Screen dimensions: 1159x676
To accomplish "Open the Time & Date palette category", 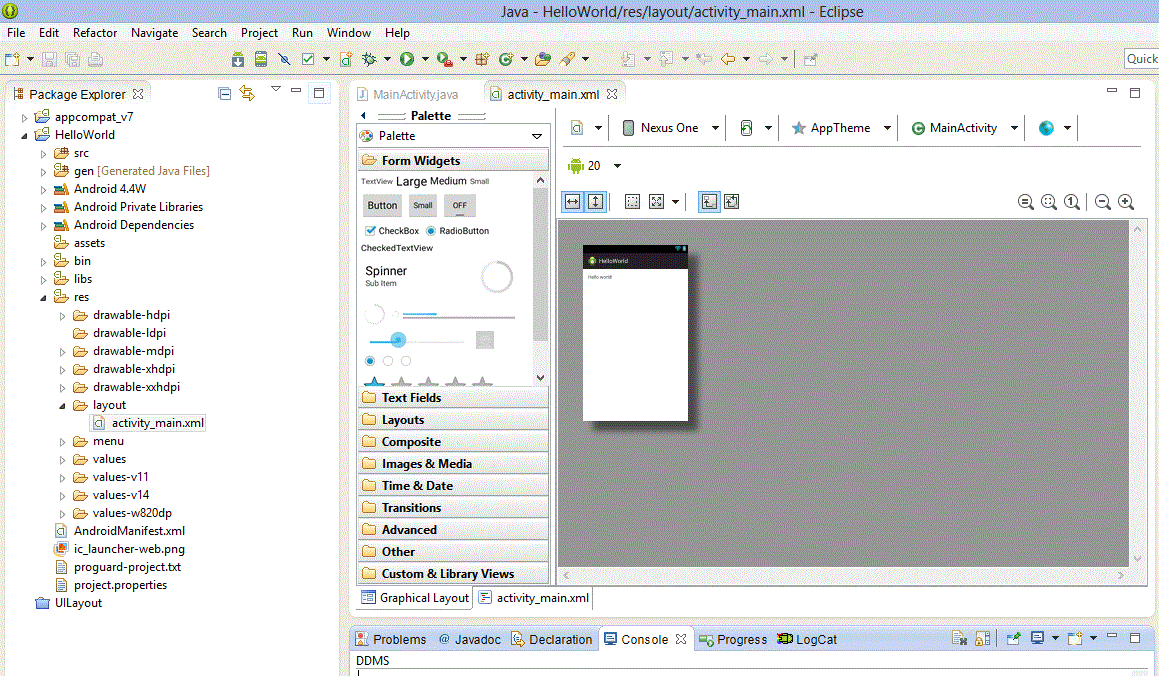I will (453, 485).
